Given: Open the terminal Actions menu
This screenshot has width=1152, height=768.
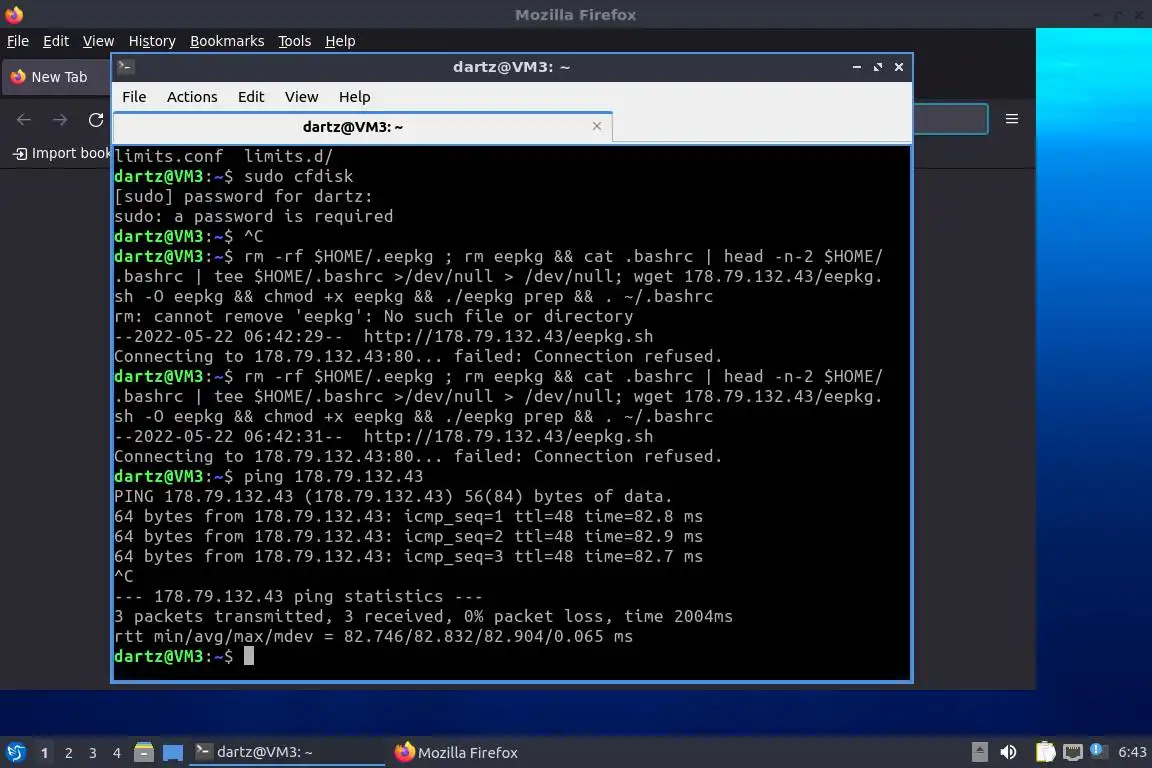Looking at the screenshot, I should pyautogui.click(x=192, y=97).
